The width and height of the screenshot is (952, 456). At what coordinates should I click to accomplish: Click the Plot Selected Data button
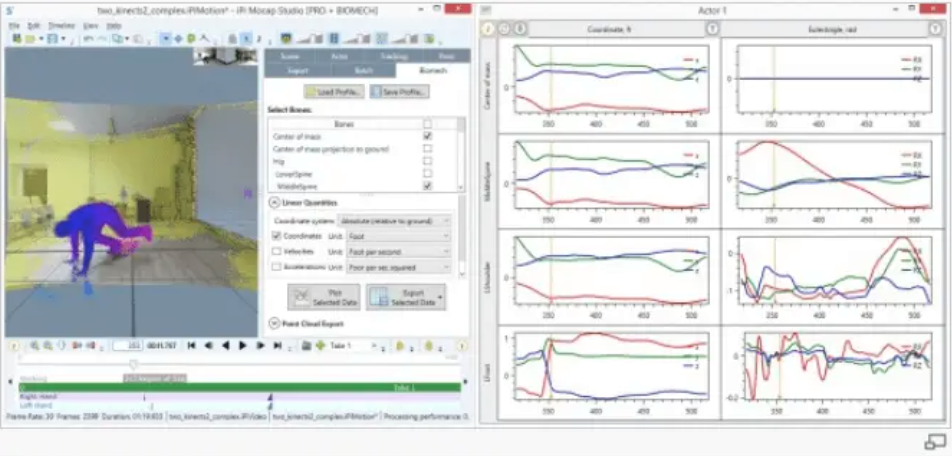(x=323, y=296)
